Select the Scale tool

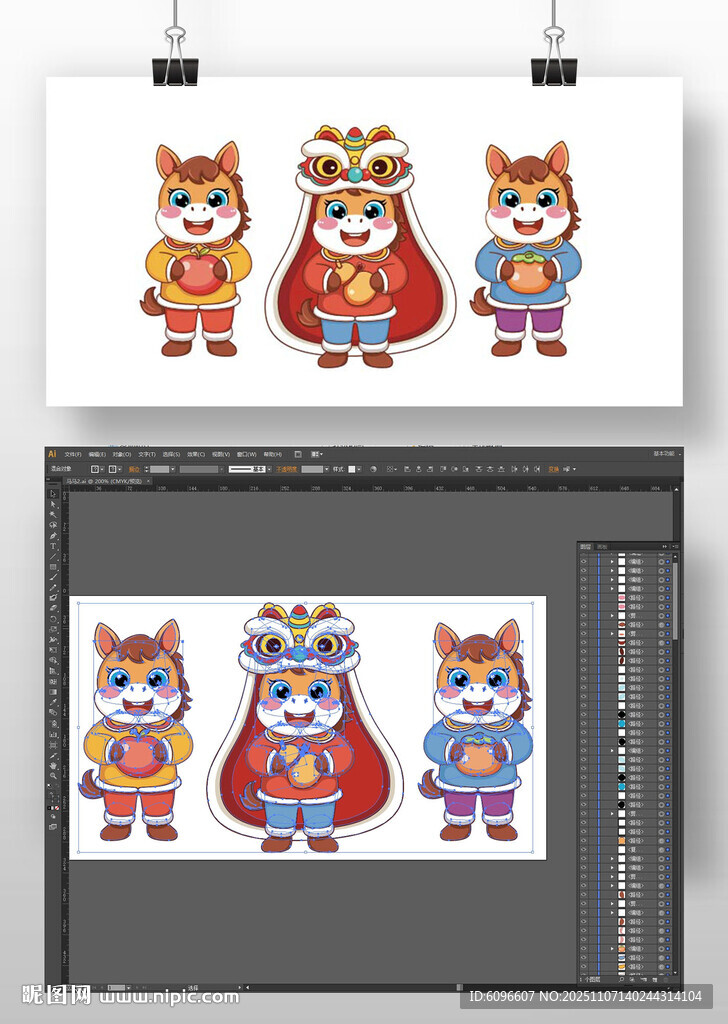(x=53, y=629)
